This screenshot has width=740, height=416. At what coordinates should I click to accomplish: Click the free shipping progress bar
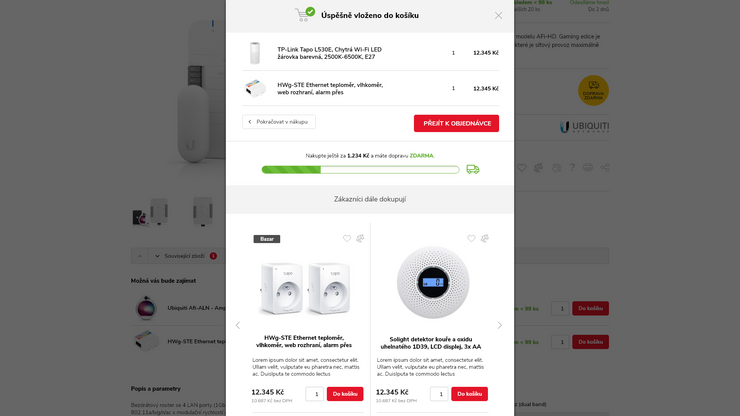360,170
